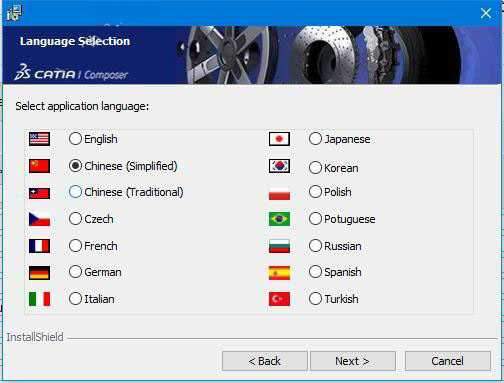504x383 pixels.
Task: Cancel the installation
Action: click(x=448, y=361)
